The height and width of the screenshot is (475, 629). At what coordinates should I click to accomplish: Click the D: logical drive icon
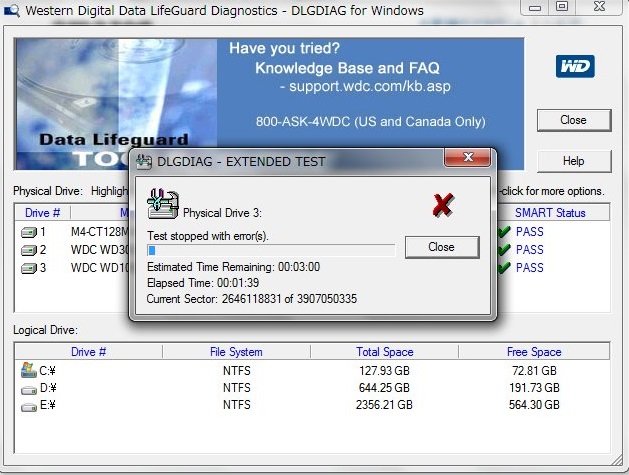tap(29, 390)
